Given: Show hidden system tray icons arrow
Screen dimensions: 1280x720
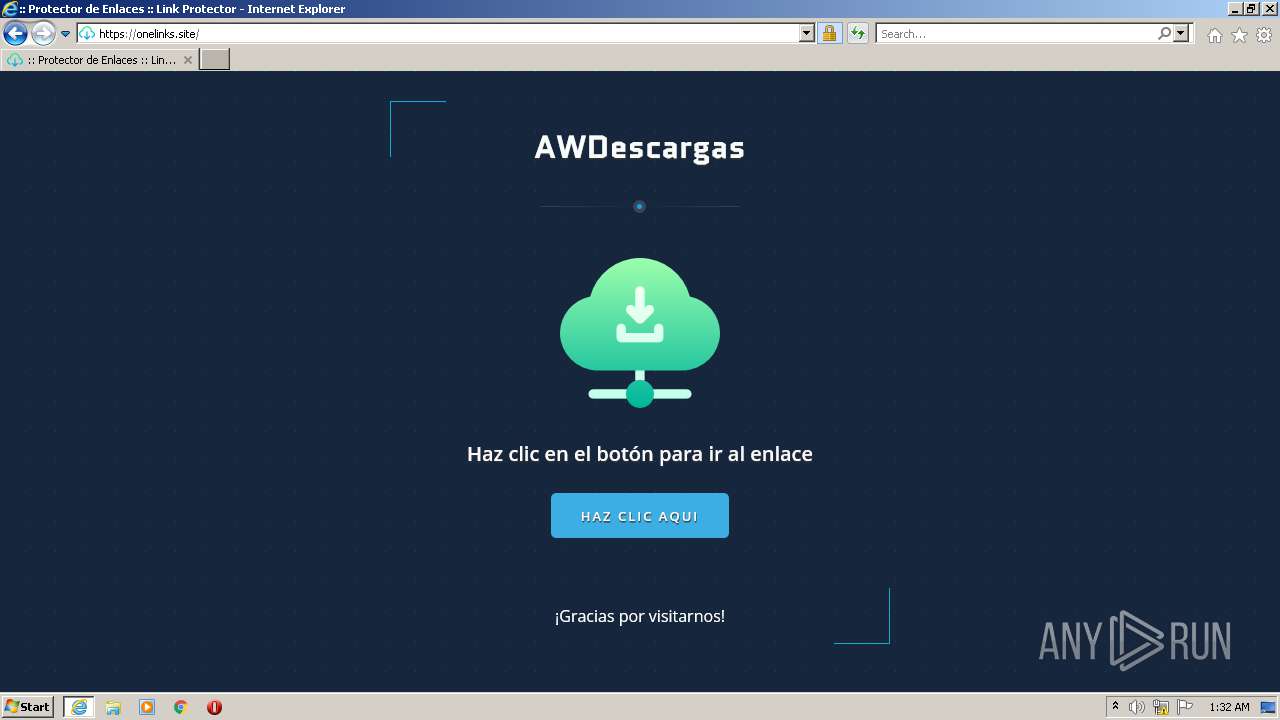Looking at the screenshot, I should point(1115,707).
